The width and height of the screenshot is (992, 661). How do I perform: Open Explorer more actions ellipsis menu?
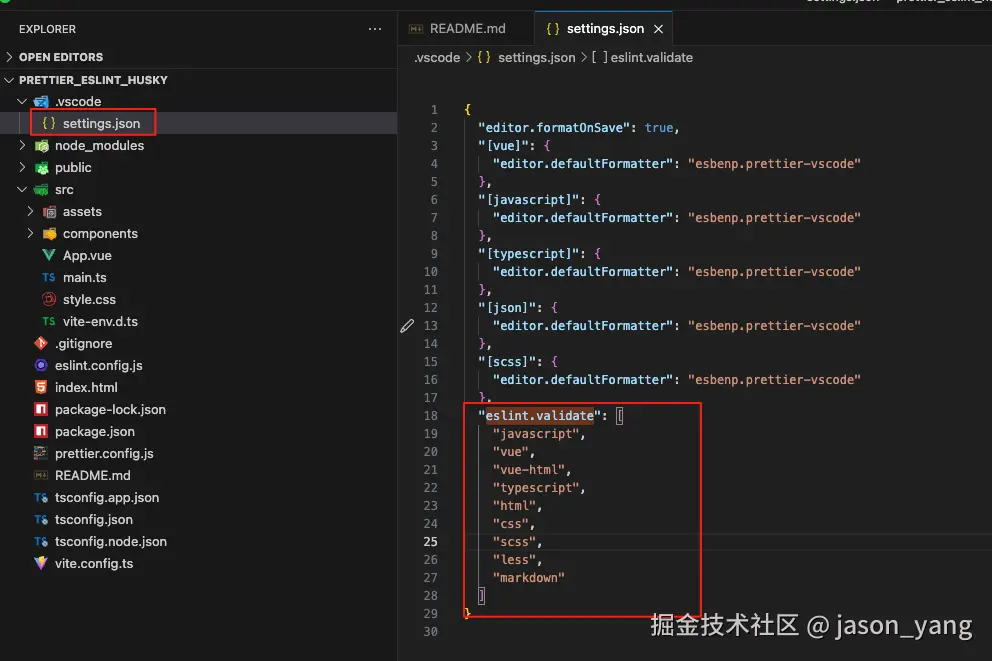pos(375,29)
